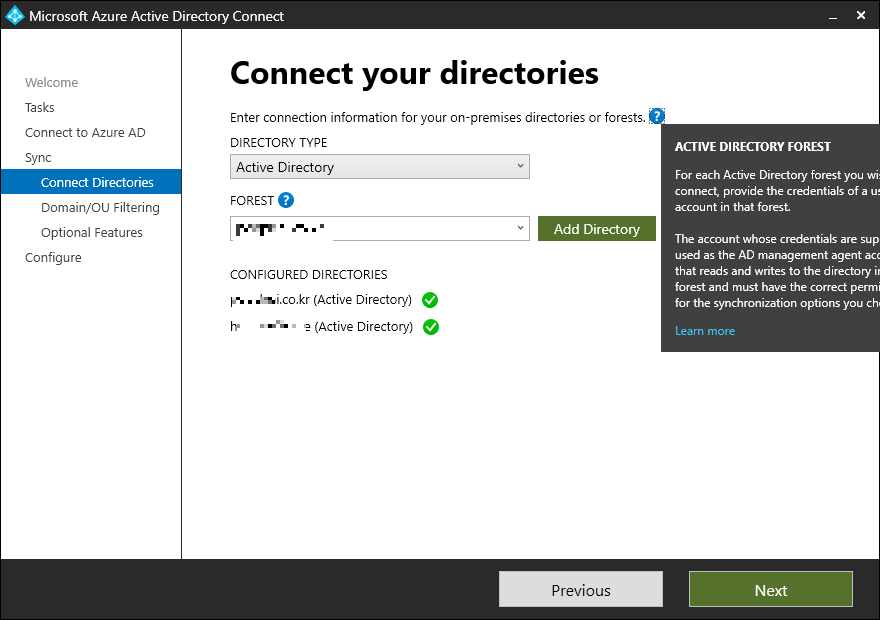The width and height of the screenshot is (880, 620).
Task: Click the Connect your directories heading
Action: click(x=414, y=74)
